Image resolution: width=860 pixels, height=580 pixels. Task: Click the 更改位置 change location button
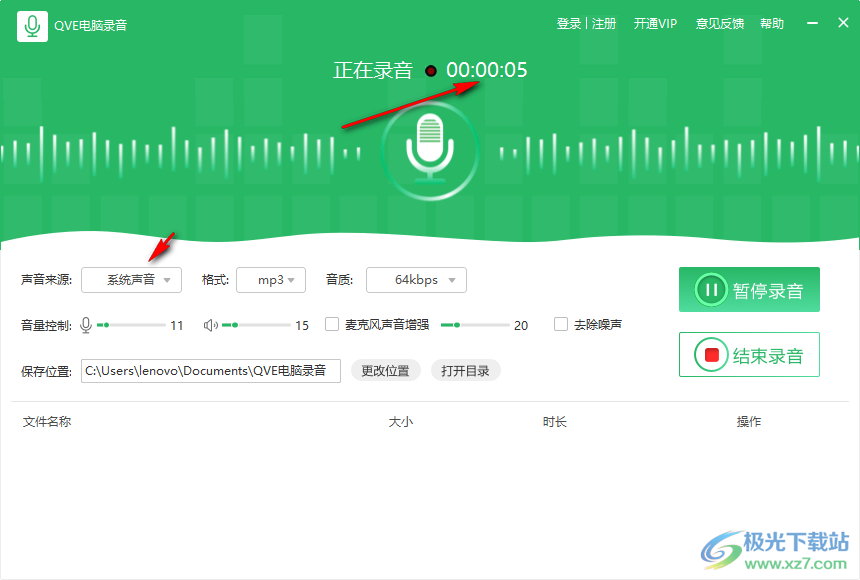[386, 370]
